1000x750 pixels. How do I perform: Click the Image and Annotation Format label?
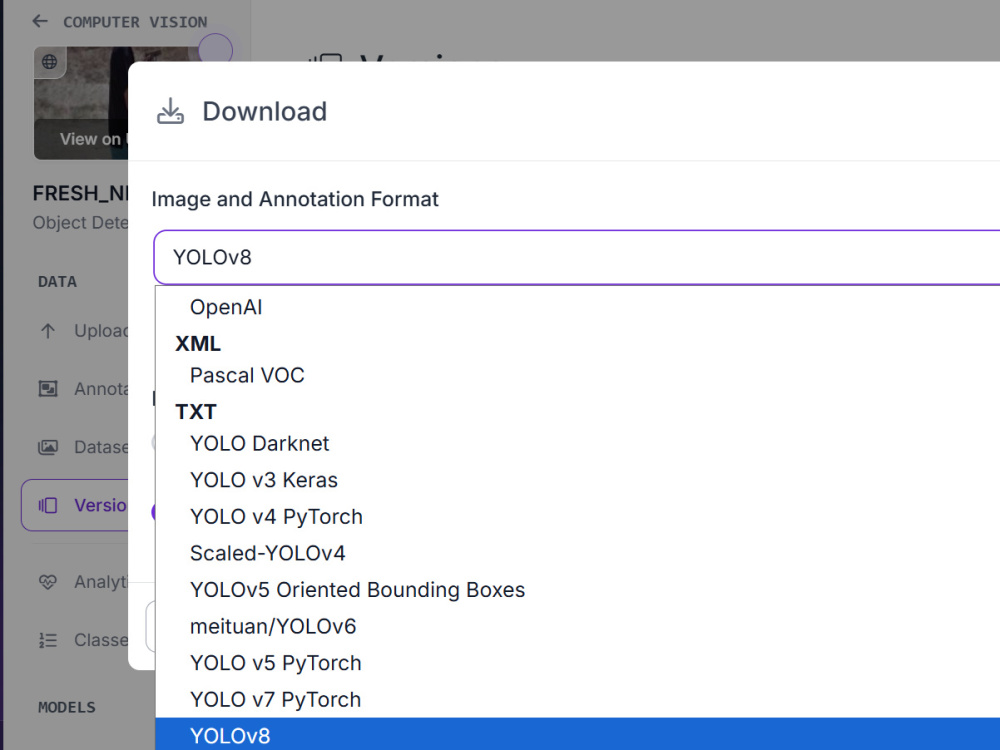295,199
